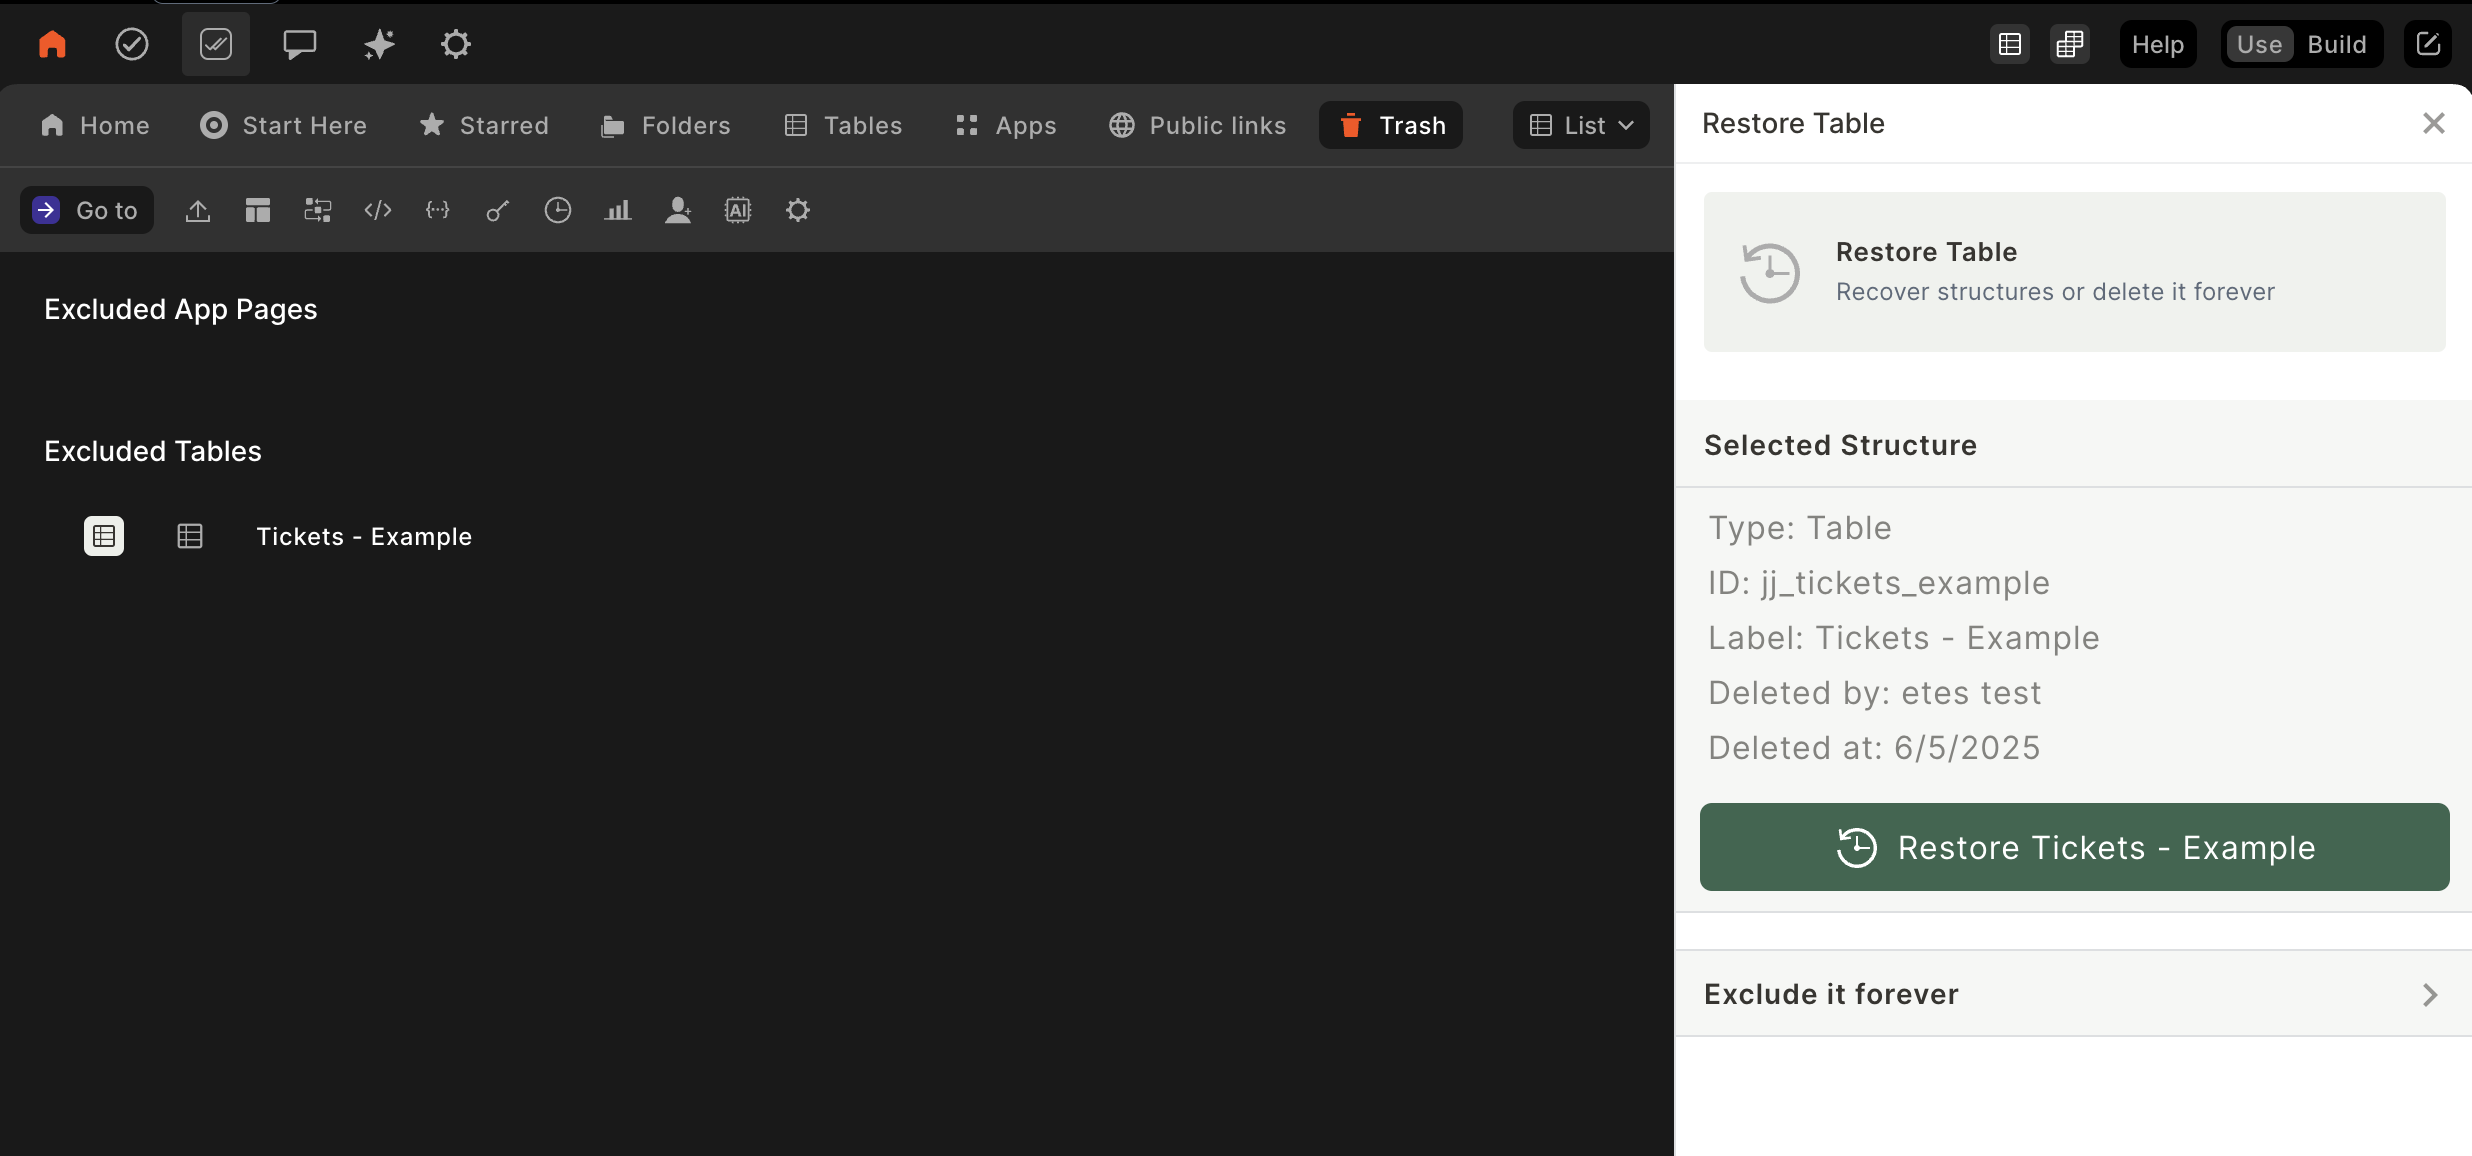Switch to Build mode
This screenshot has height=1156, width=2472.
coord(2336,44)
